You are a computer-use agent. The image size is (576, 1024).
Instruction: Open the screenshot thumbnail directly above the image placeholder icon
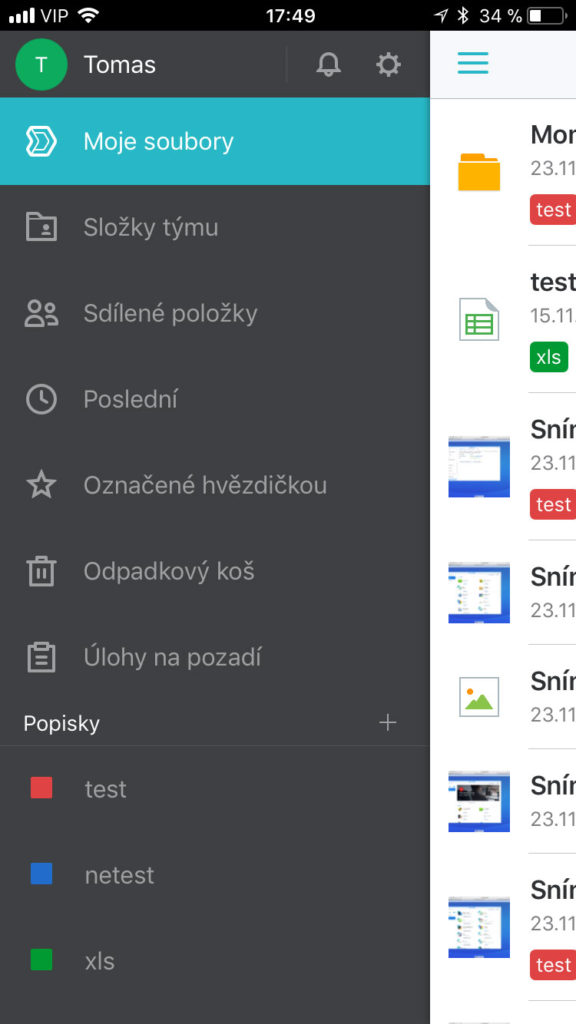(x=479, y=592)
